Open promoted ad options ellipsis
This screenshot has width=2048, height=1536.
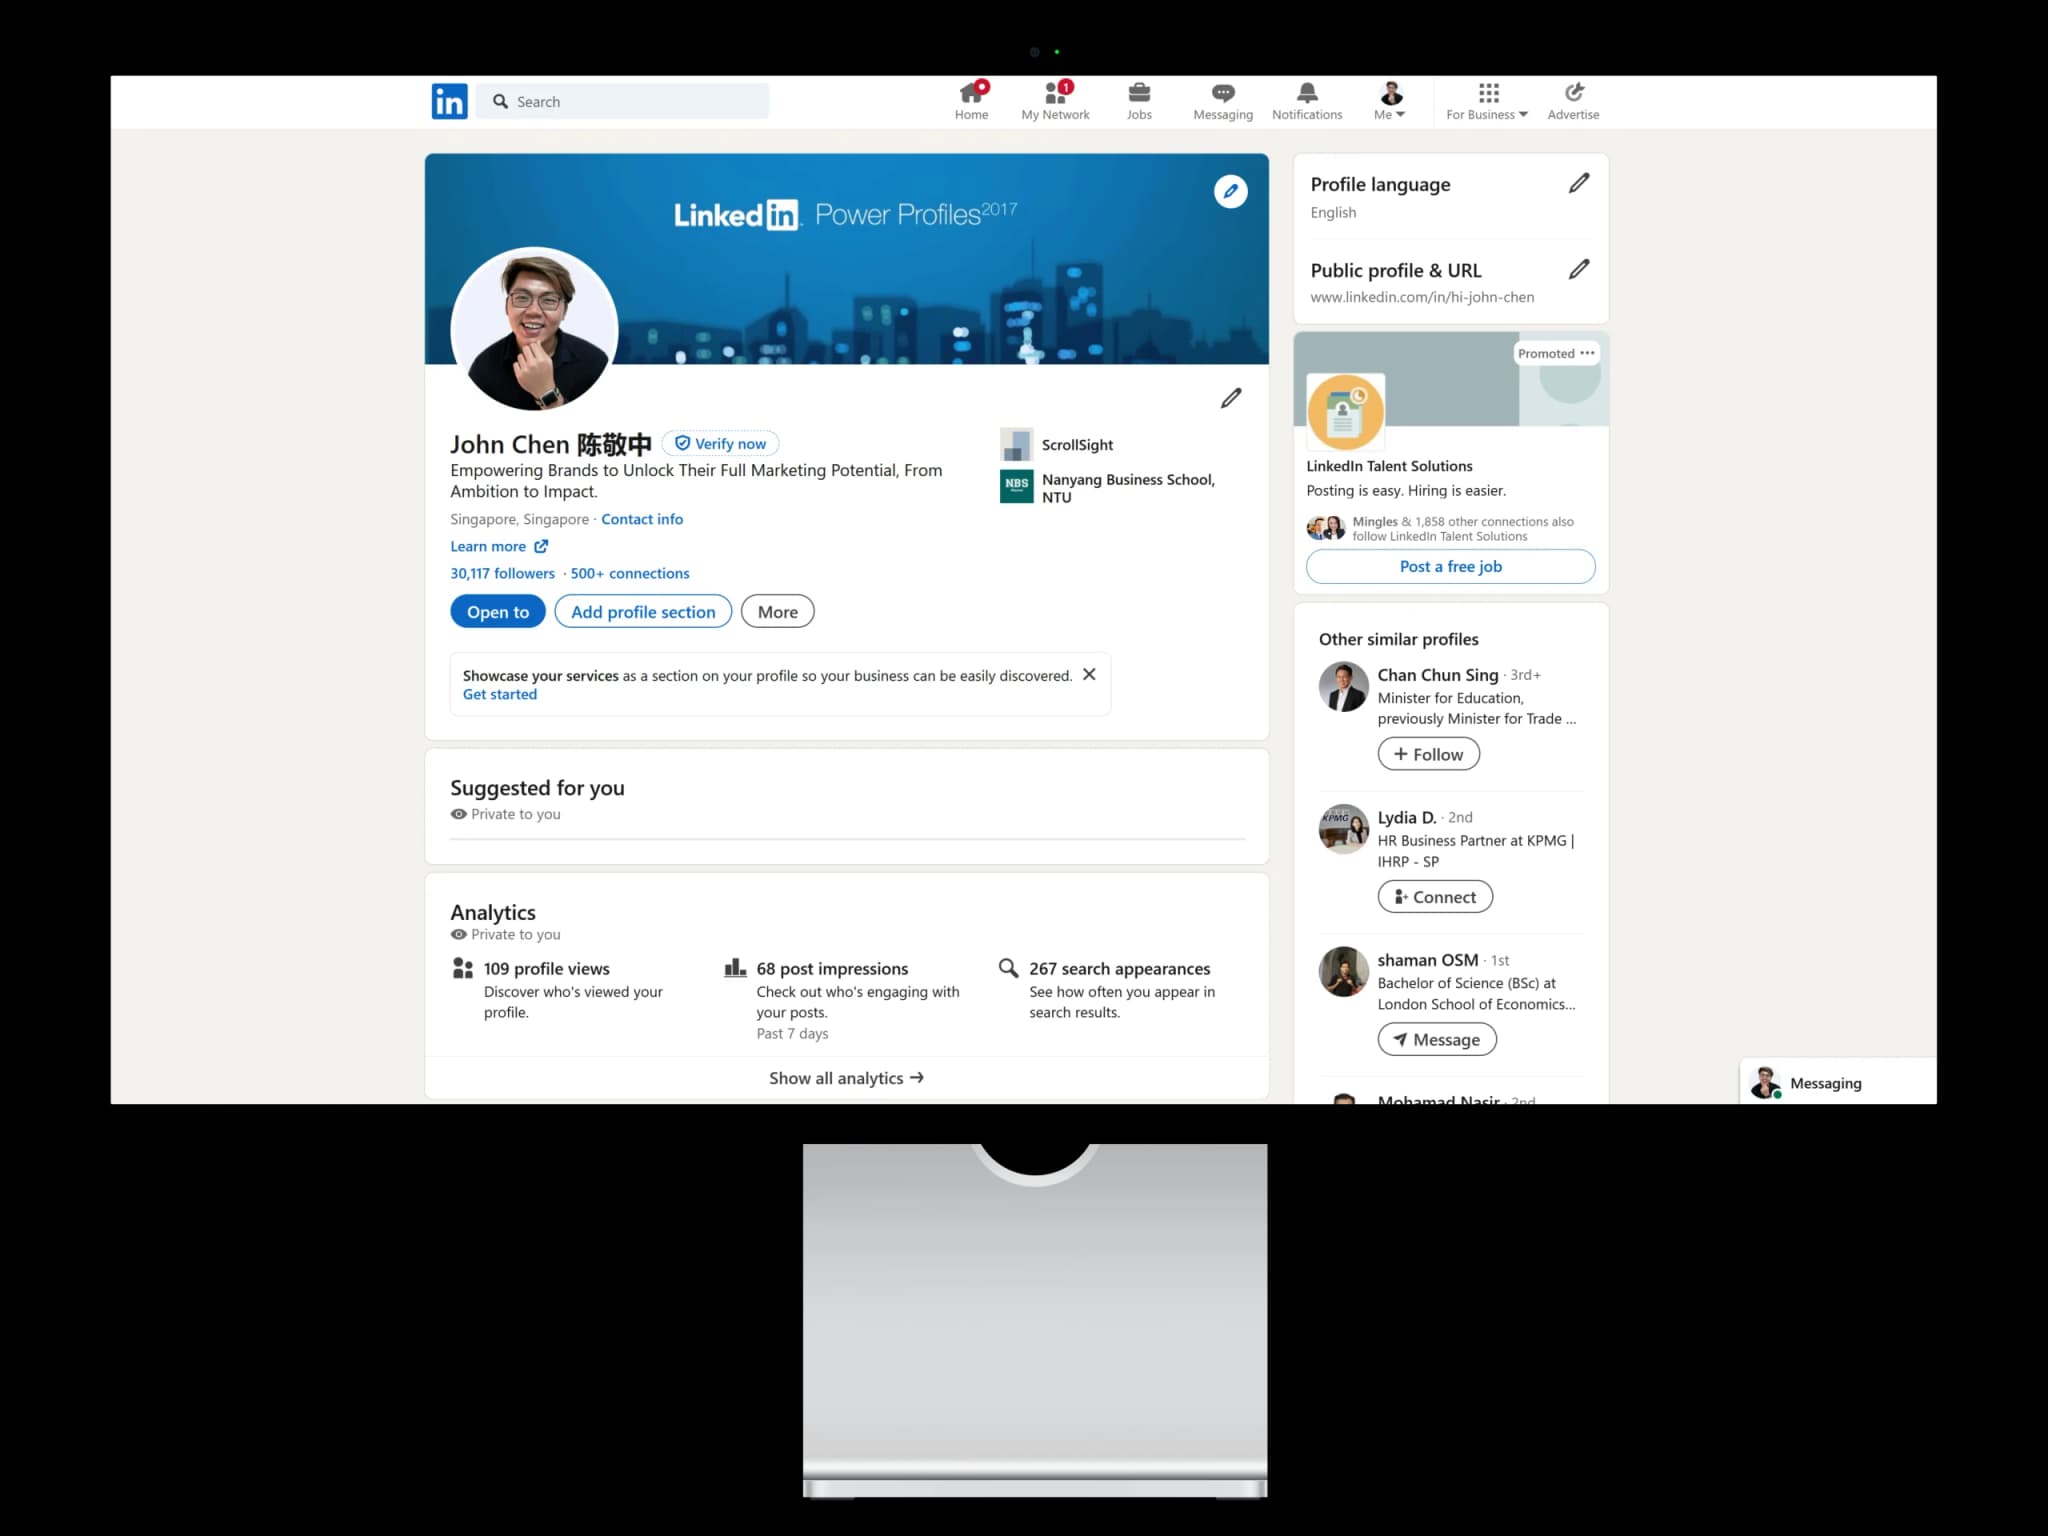[x=1588, y=352]
